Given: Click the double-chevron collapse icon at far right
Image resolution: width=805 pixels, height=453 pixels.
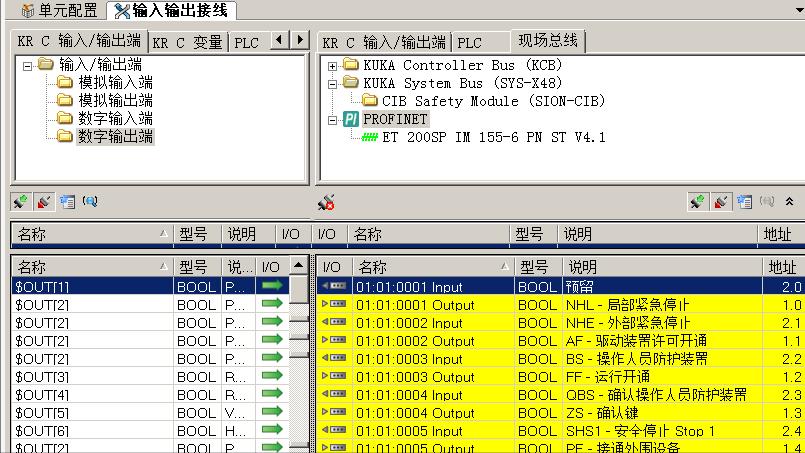Looking at the screenshot, I should tap(789, 202).
